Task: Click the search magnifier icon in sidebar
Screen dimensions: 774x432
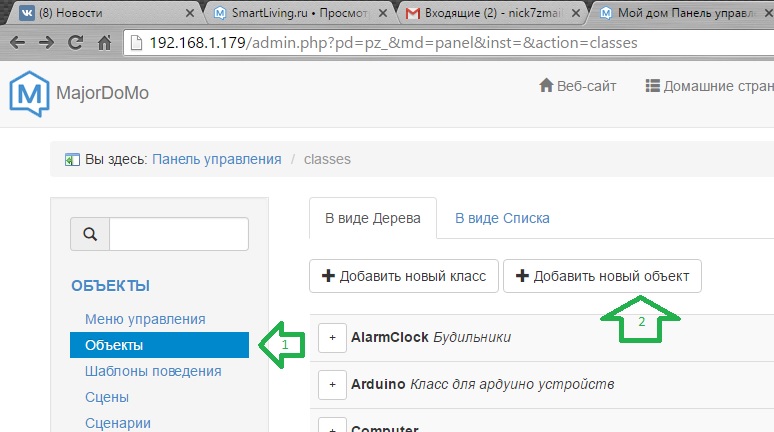Action: pos(90,234)
